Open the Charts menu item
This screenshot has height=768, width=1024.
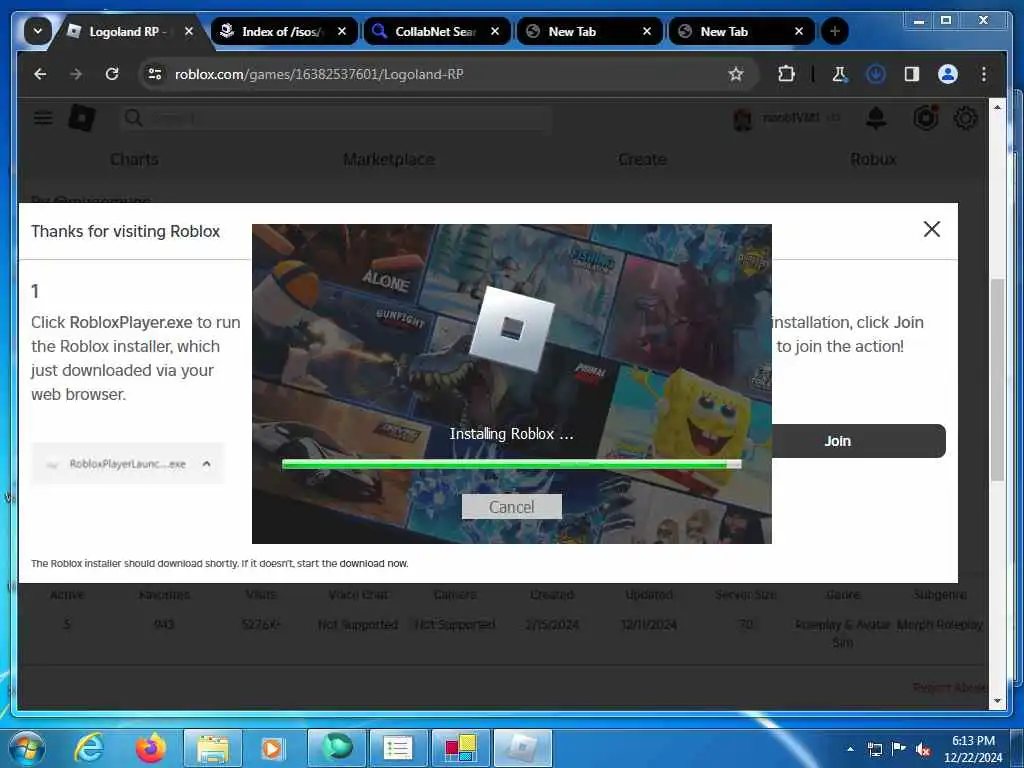pyautogui.click(x=135, y=159)
